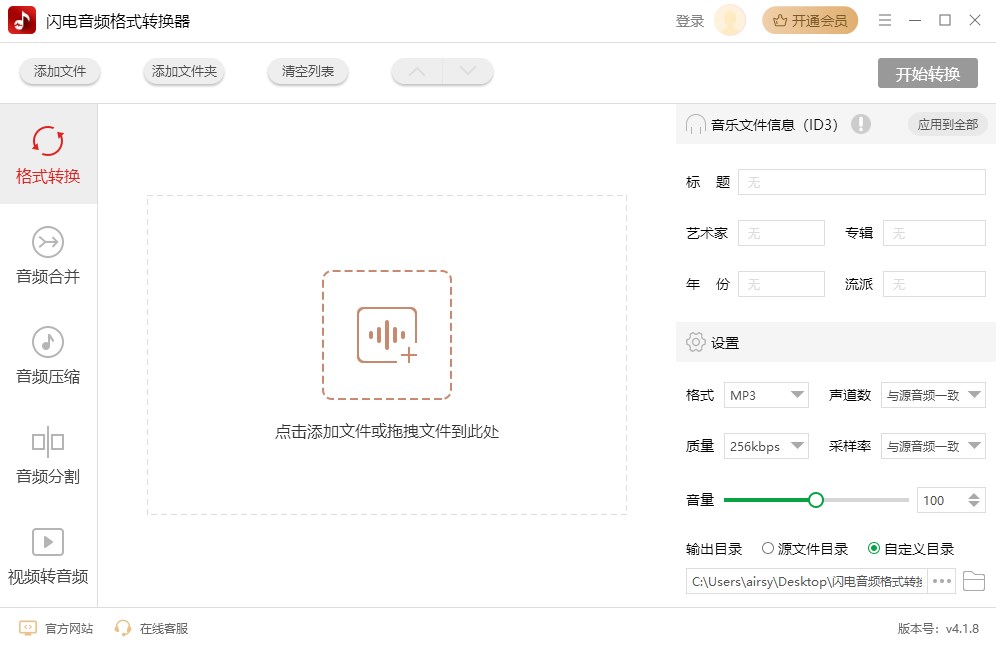Viewport: 996px width, 647px height.
Task: Open the 质量 256kbps dropdown
Action: [766, 446]
